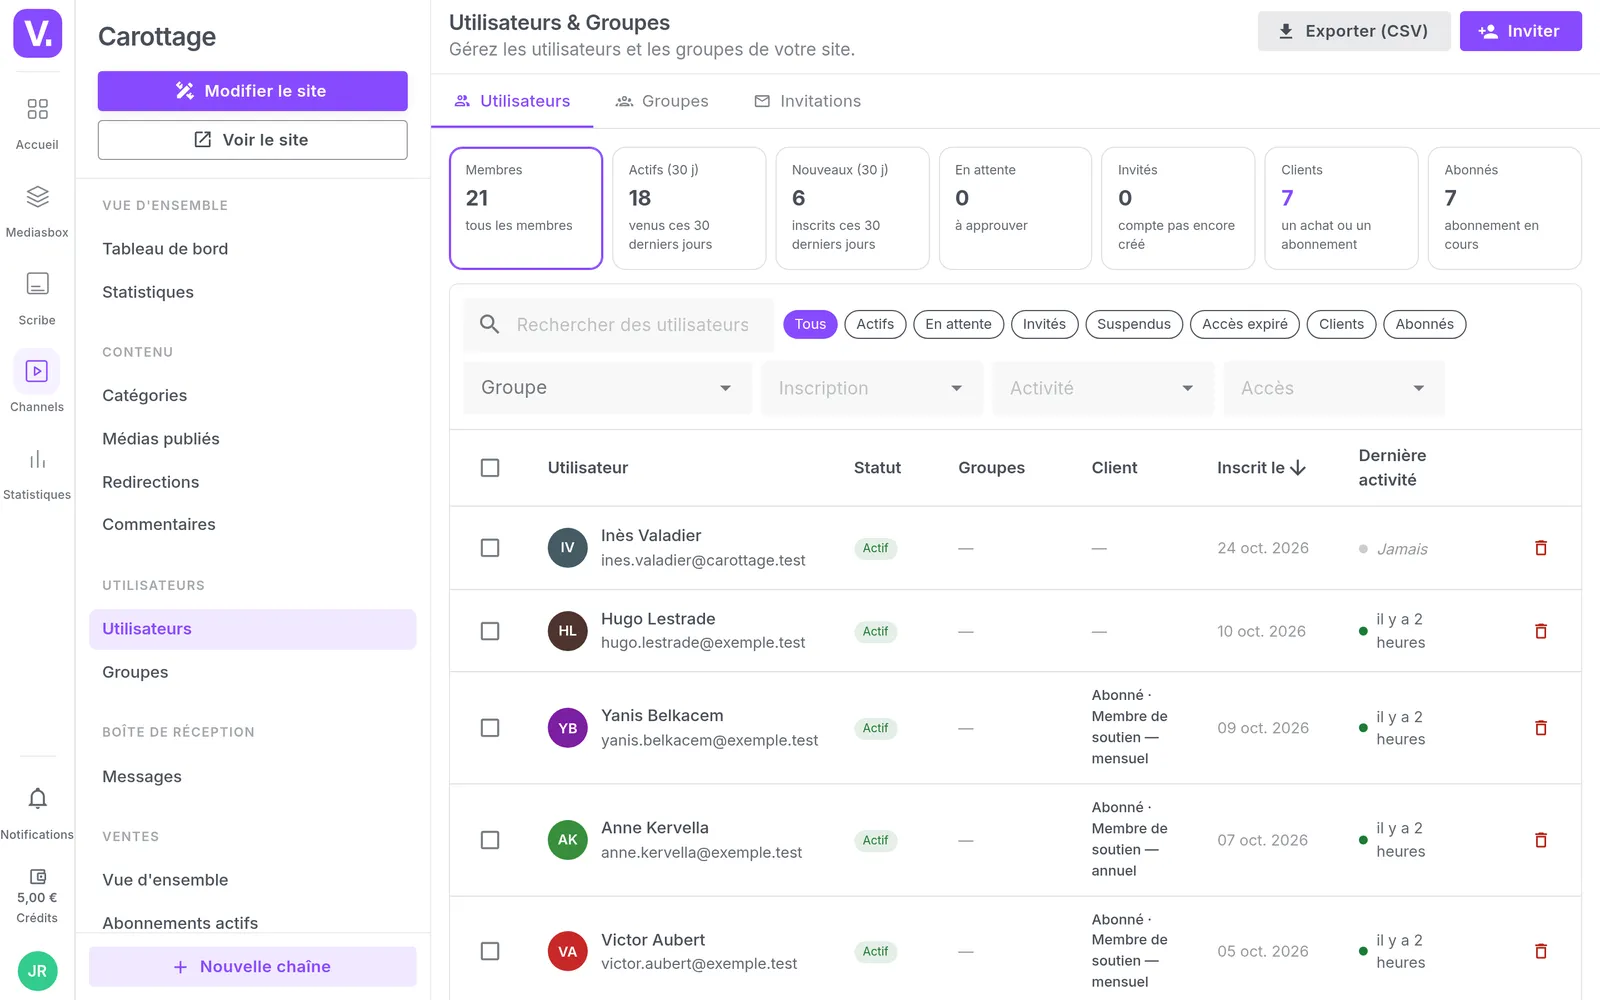Switch to the Invitations tab
The image size is (1600, 1000).
pyautogui.click(x=807, y=101)
